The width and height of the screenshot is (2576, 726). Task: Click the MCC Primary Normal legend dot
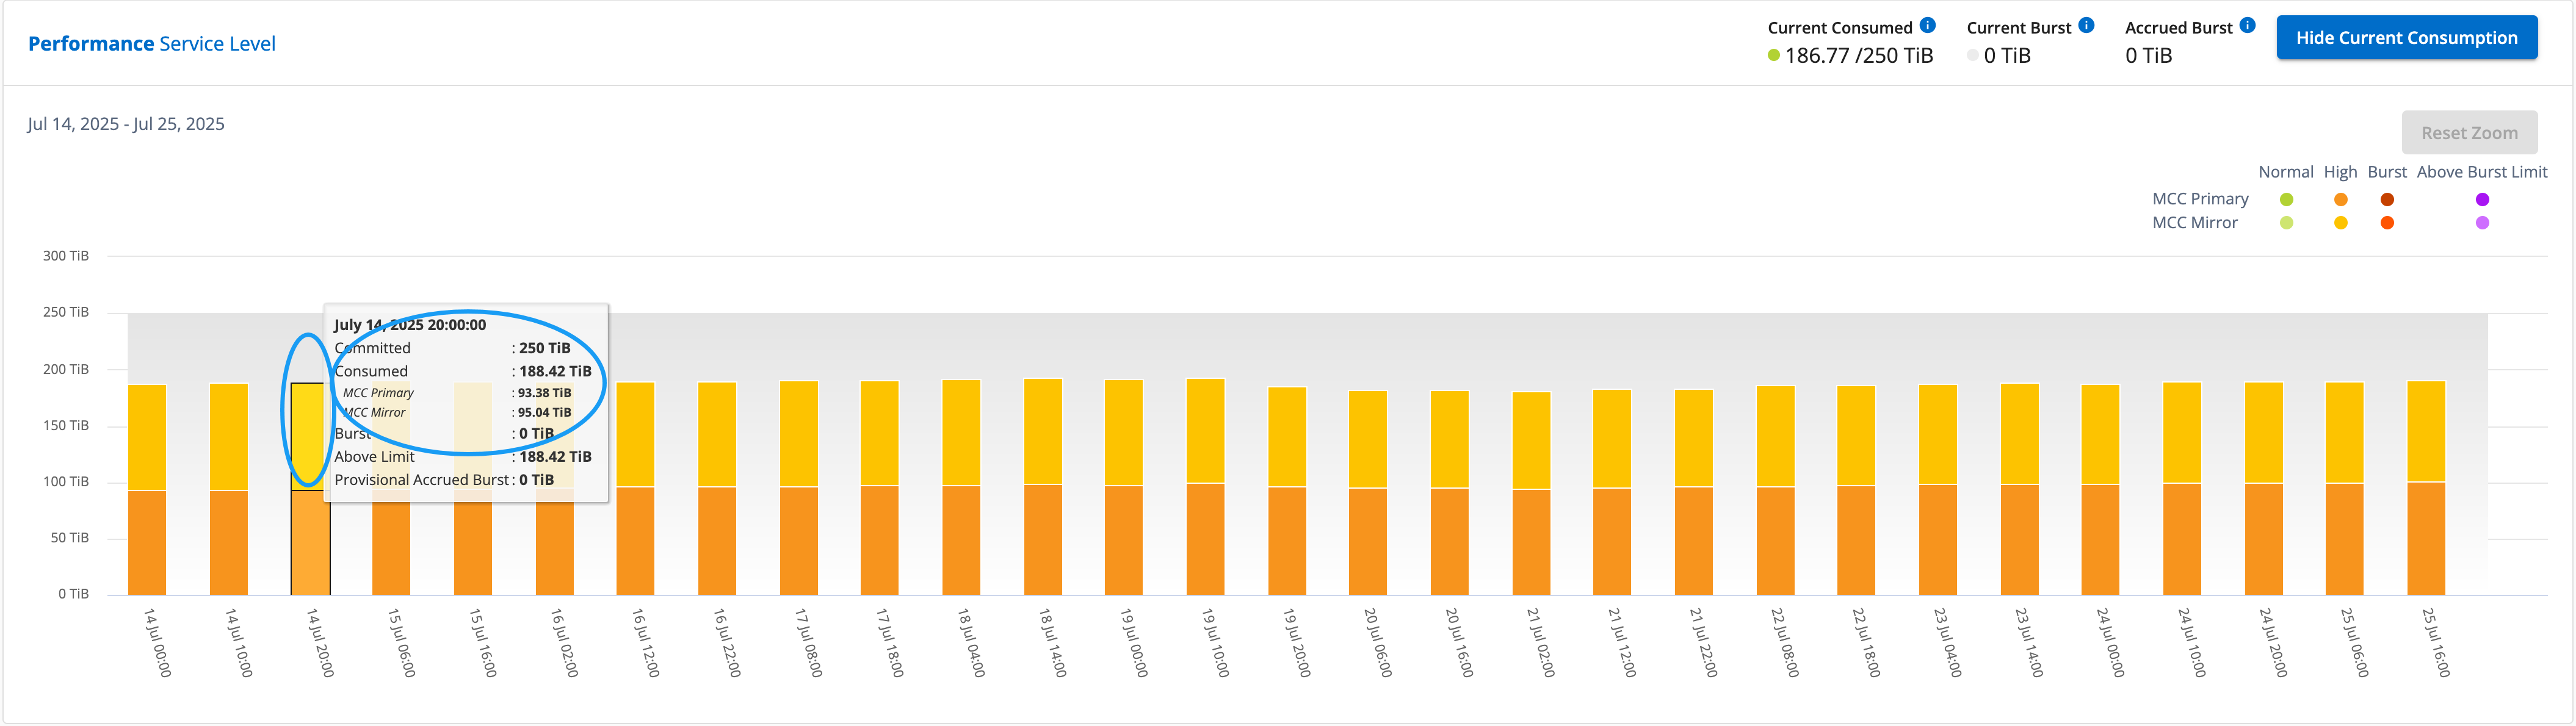[2286, 200]
